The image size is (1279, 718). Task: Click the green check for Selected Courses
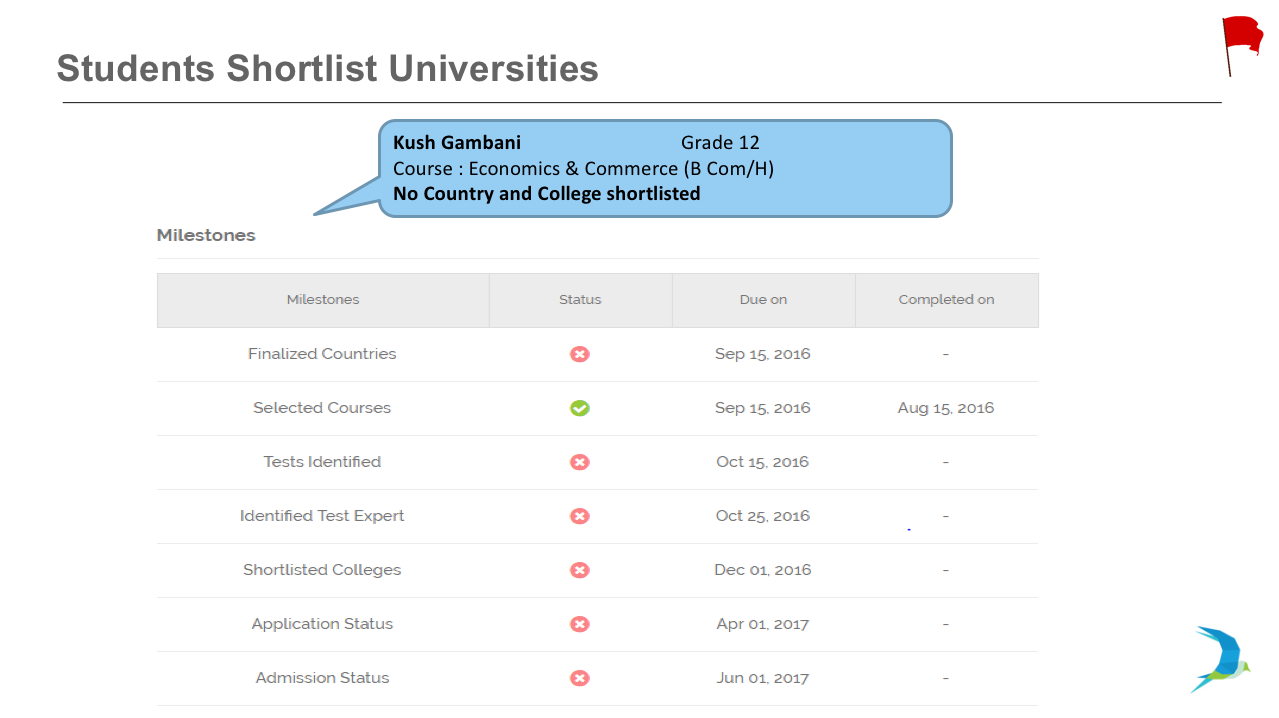[580, 408]
